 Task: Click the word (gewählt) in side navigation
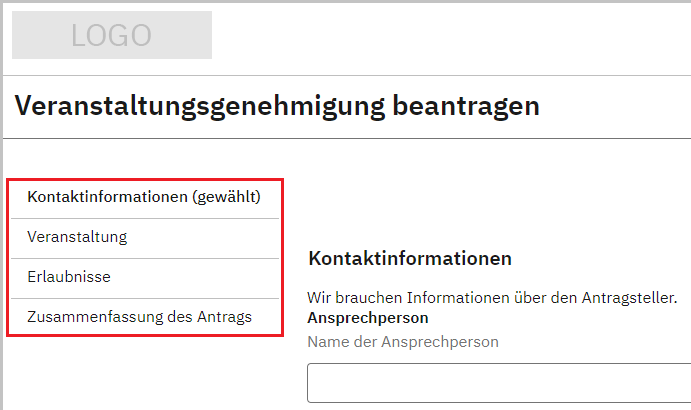click(226, 197)
